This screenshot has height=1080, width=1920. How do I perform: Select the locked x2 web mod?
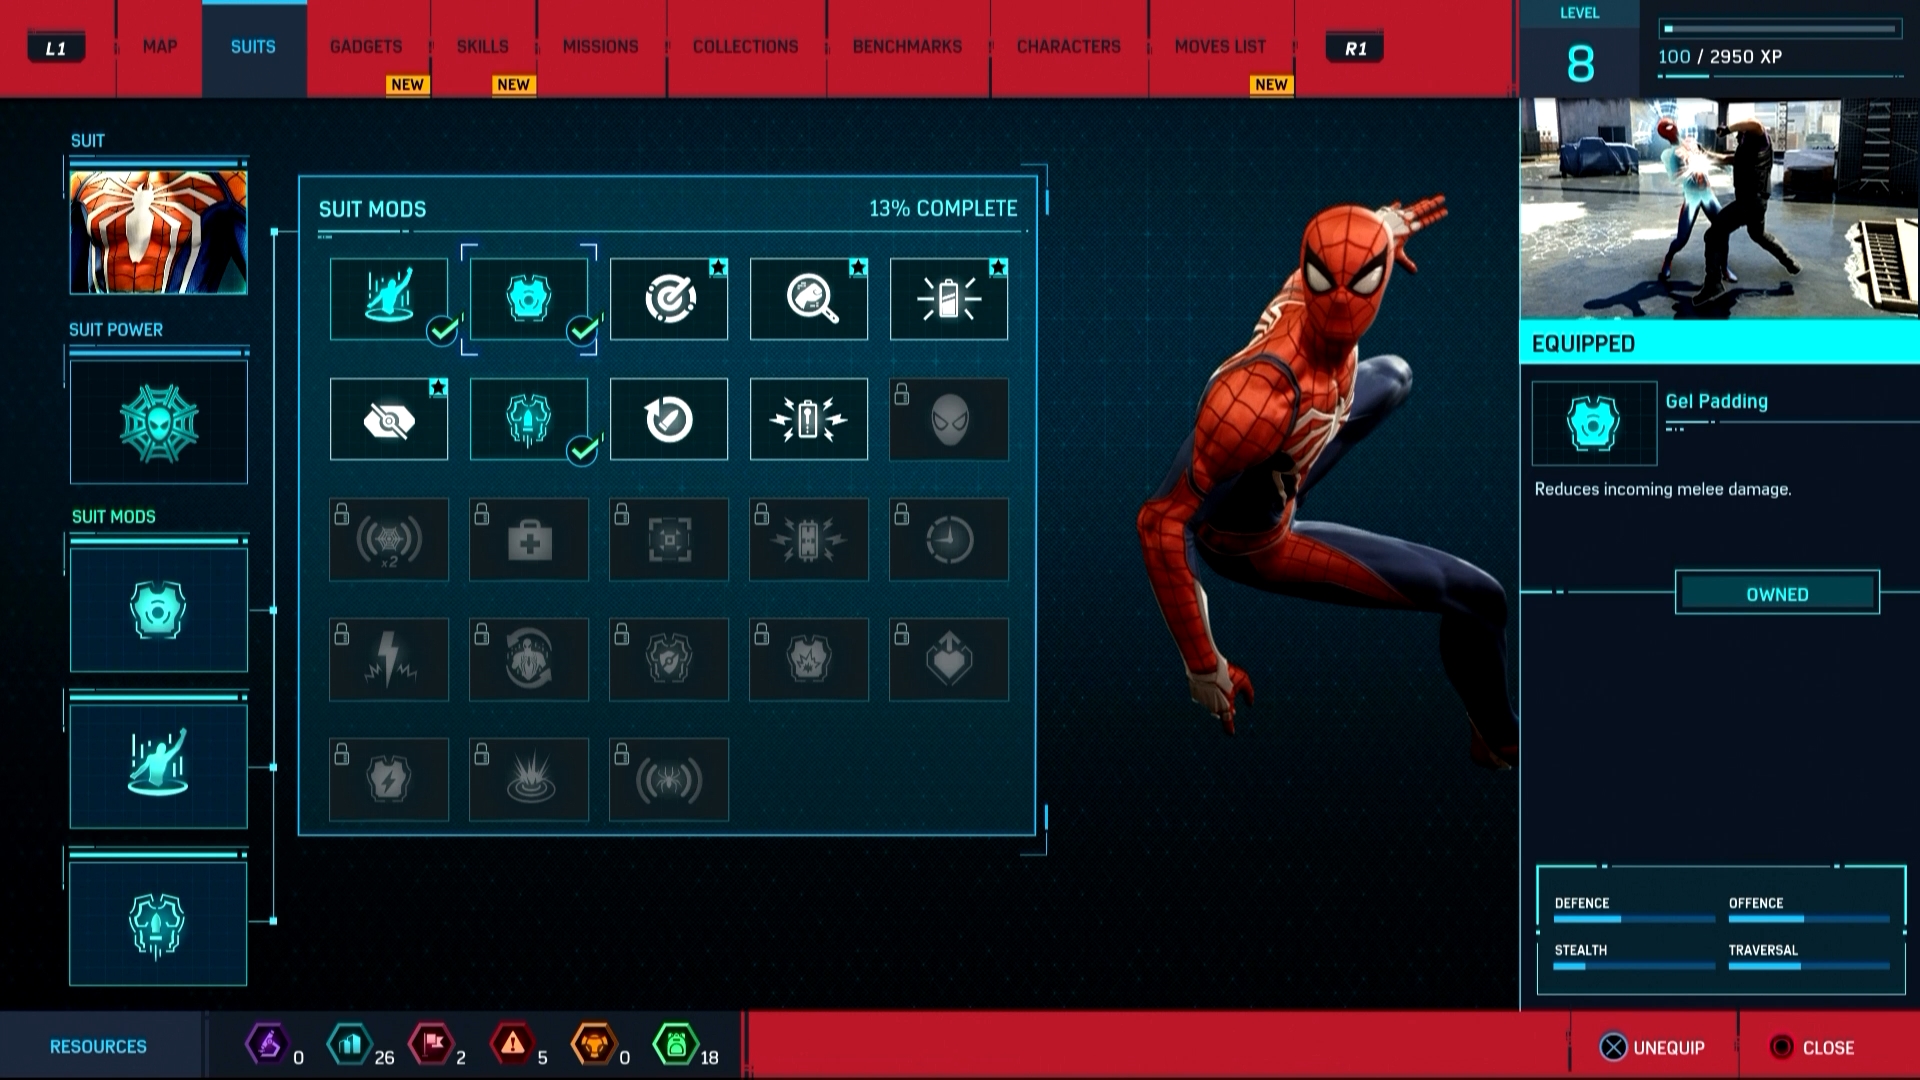point(389,539)
